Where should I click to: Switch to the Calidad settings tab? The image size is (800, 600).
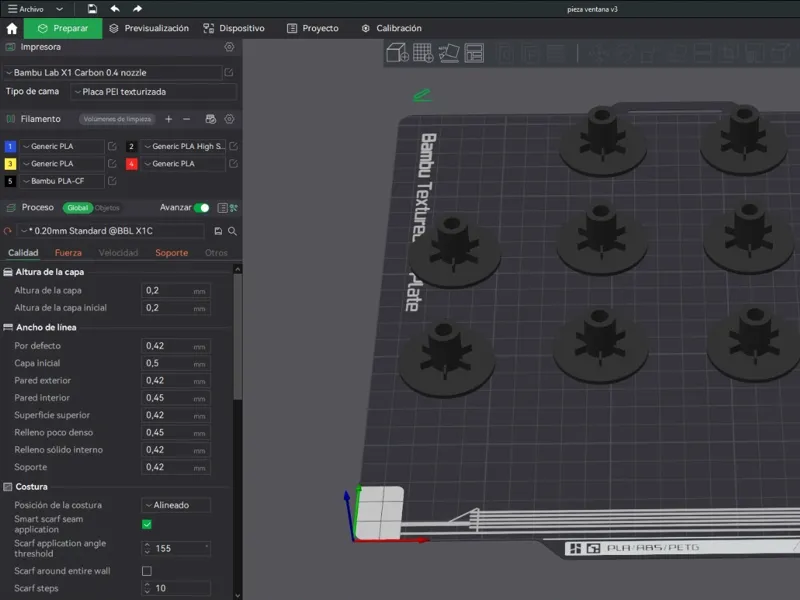pyautogui.click(x=23, y=253)
